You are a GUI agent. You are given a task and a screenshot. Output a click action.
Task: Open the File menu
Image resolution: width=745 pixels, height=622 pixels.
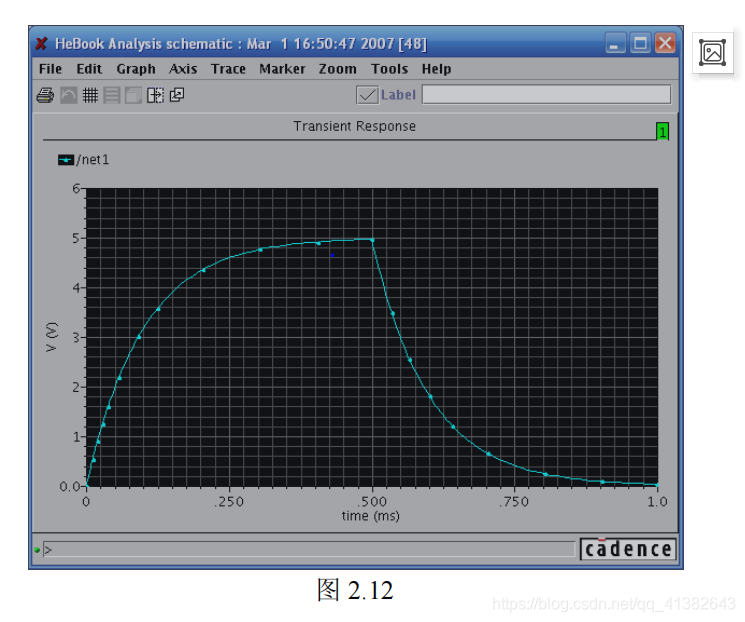[x=50, y=69]
